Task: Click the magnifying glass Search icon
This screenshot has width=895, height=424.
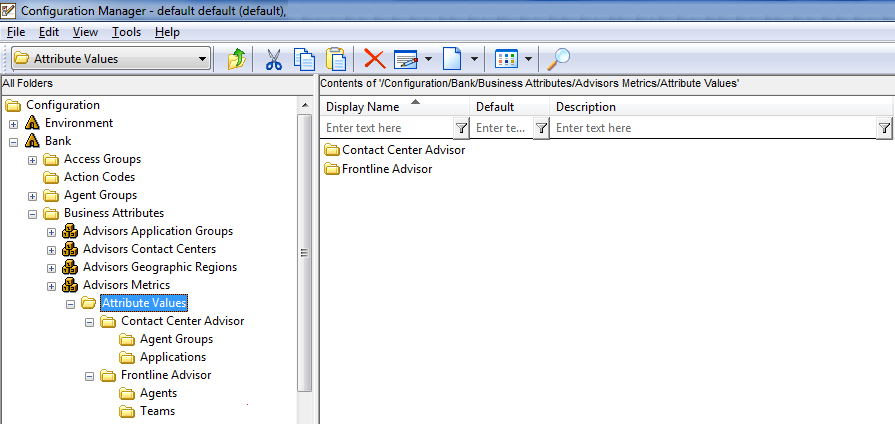Action: 561,59
